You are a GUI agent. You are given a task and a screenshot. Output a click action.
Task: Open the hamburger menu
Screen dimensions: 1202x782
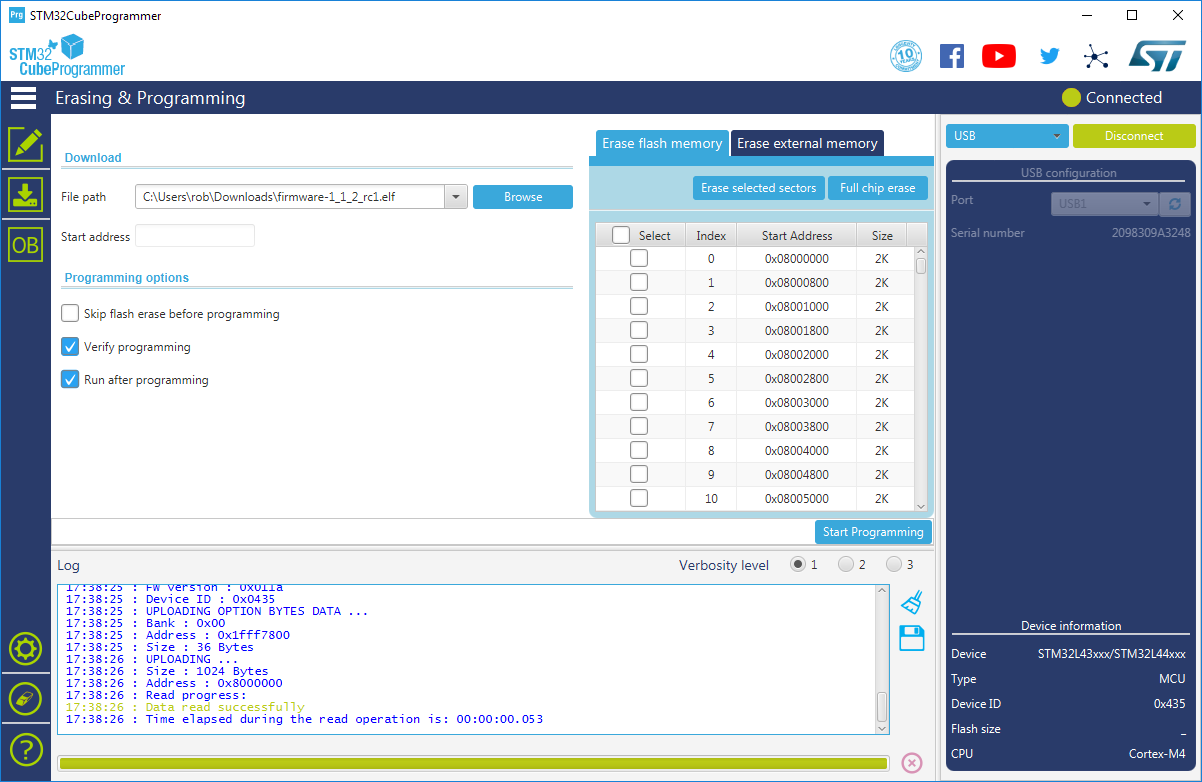click(x=23, y=98)
